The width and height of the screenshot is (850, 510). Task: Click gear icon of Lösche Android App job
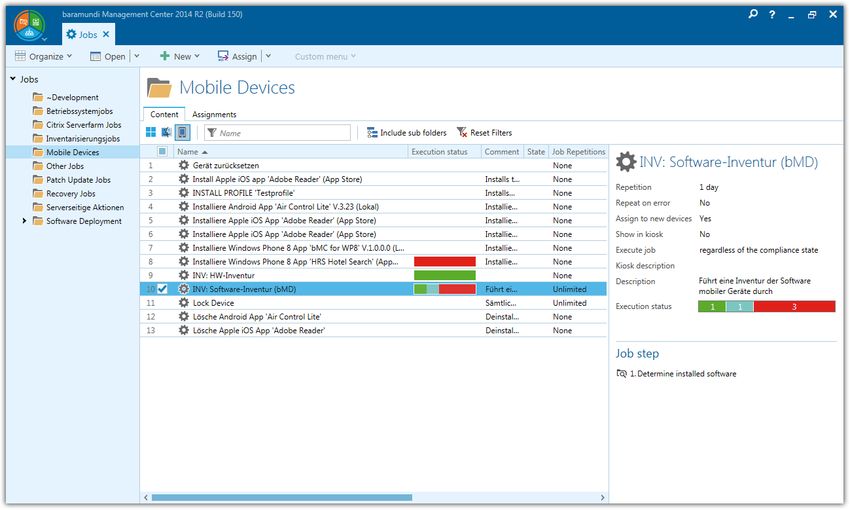point(184,317)
